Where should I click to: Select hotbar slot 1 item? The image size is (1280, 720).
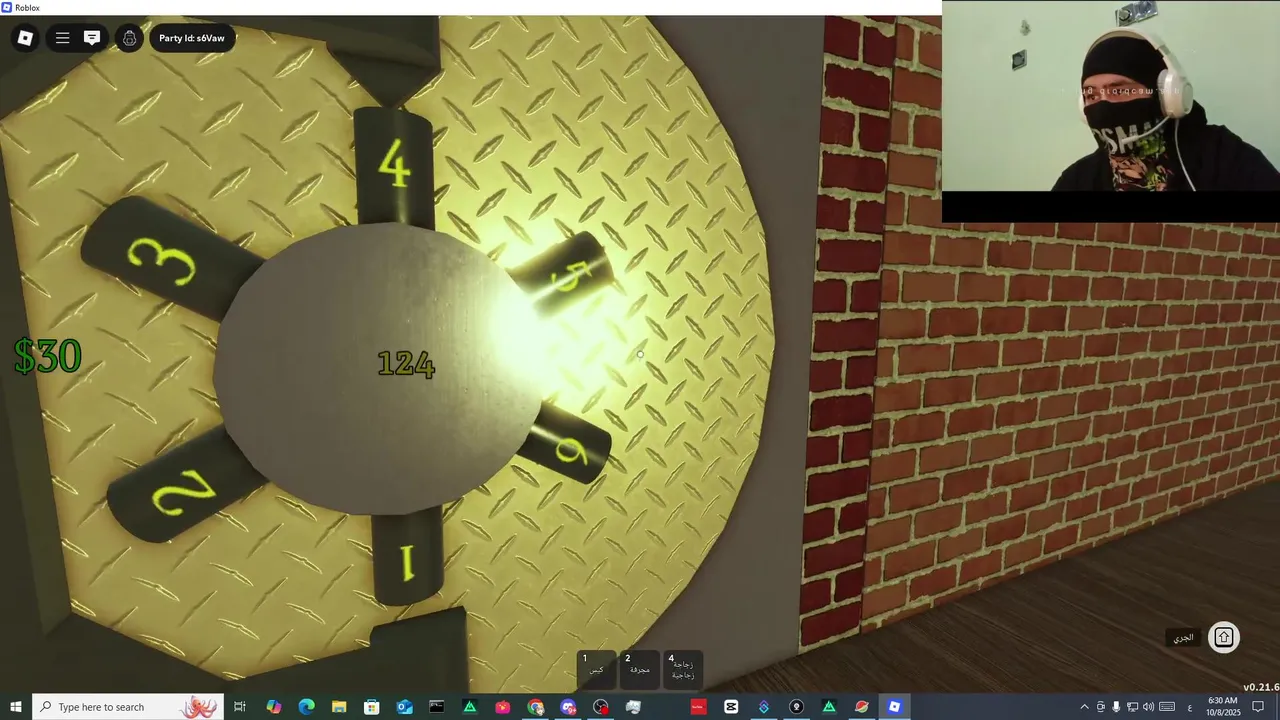point(596,668)
